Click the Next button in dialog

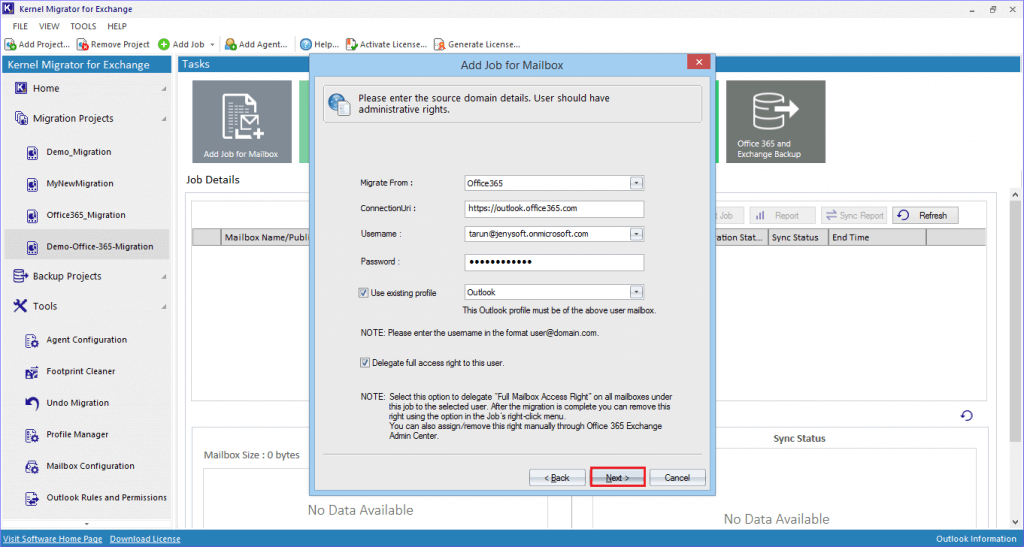click(618, 478)
